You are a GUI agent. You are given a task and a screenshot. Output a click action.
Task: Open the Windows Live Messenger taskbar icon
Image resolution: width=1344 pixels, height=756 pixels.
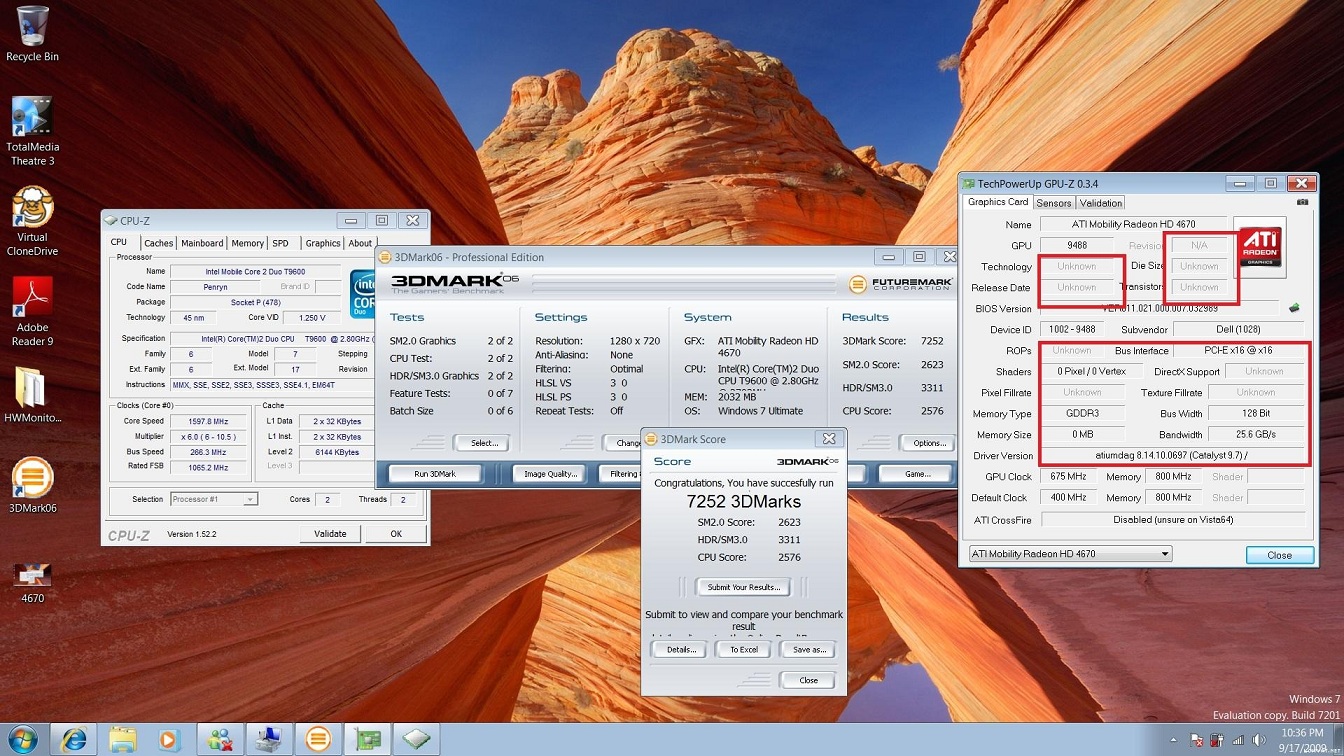(220, 739)
